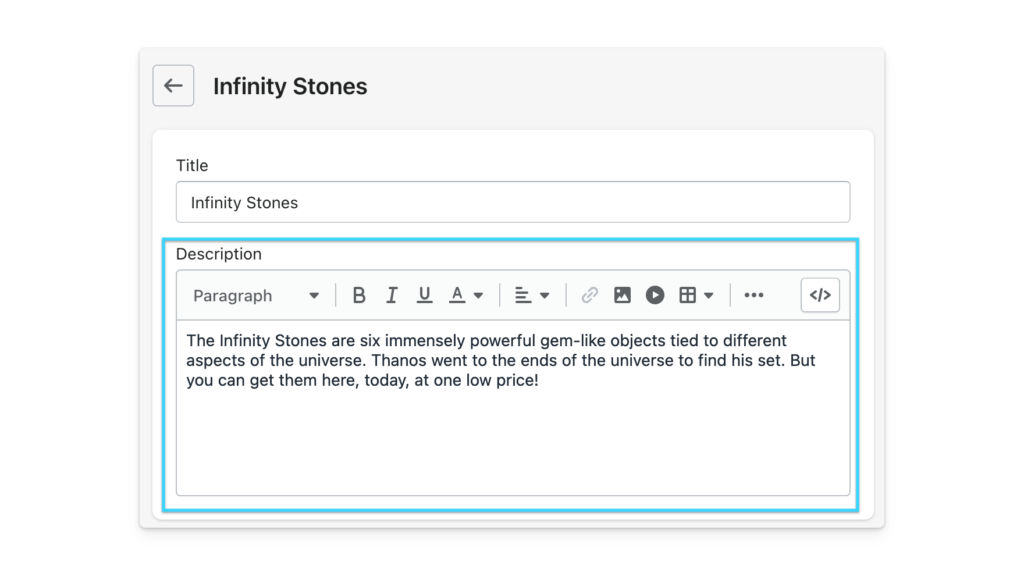1024x576 pixels.
Task: Expand the text alignment dropdown
Action: point(533,295)
